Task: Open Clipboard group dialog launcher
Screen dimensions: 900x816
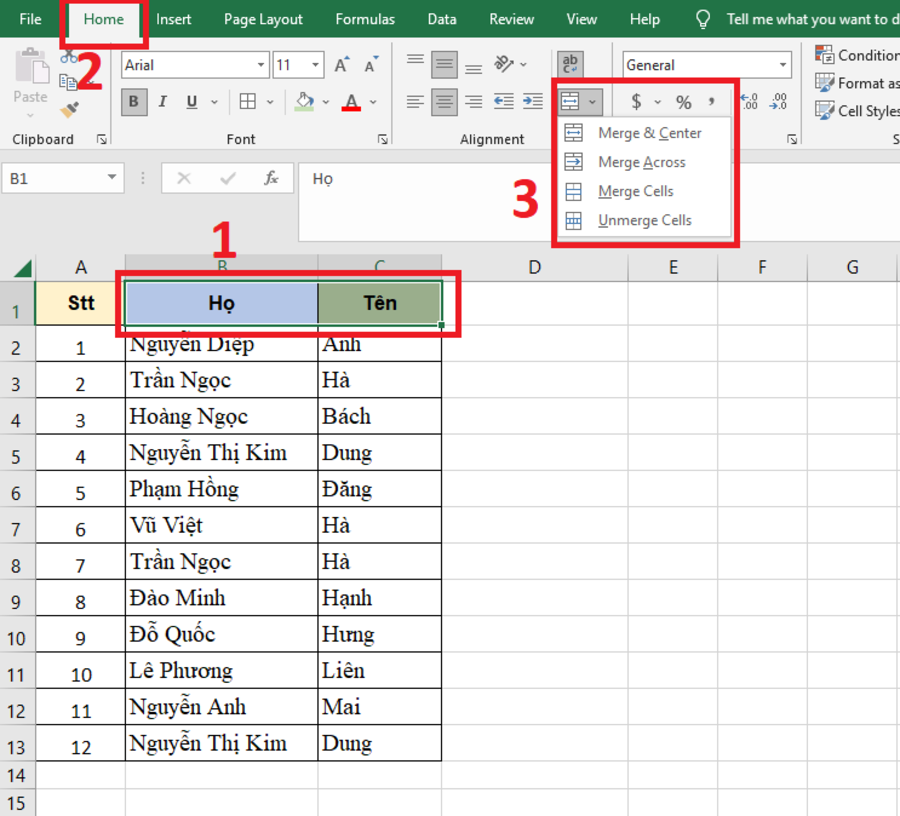Action: [x=102, y=139]
